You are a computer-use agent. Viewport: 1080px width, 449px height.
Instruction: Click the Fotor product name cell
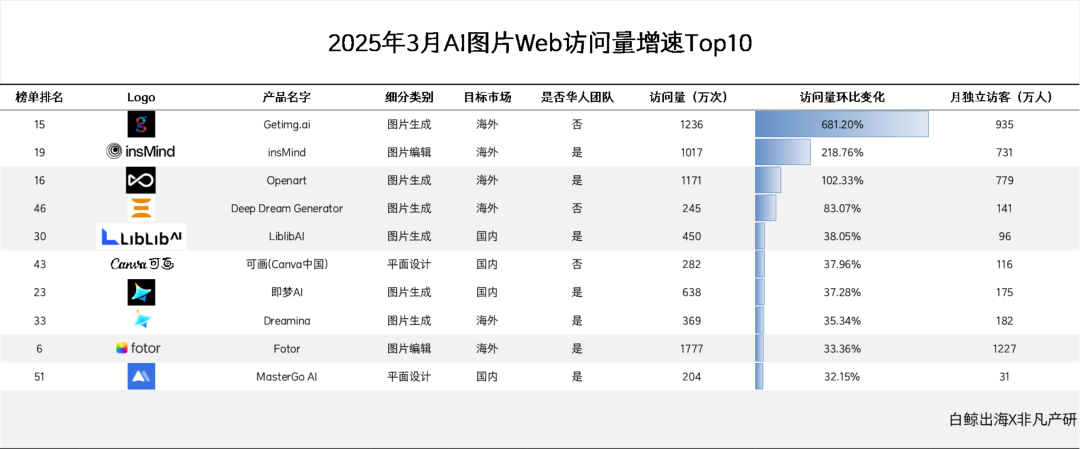[287, 348]
